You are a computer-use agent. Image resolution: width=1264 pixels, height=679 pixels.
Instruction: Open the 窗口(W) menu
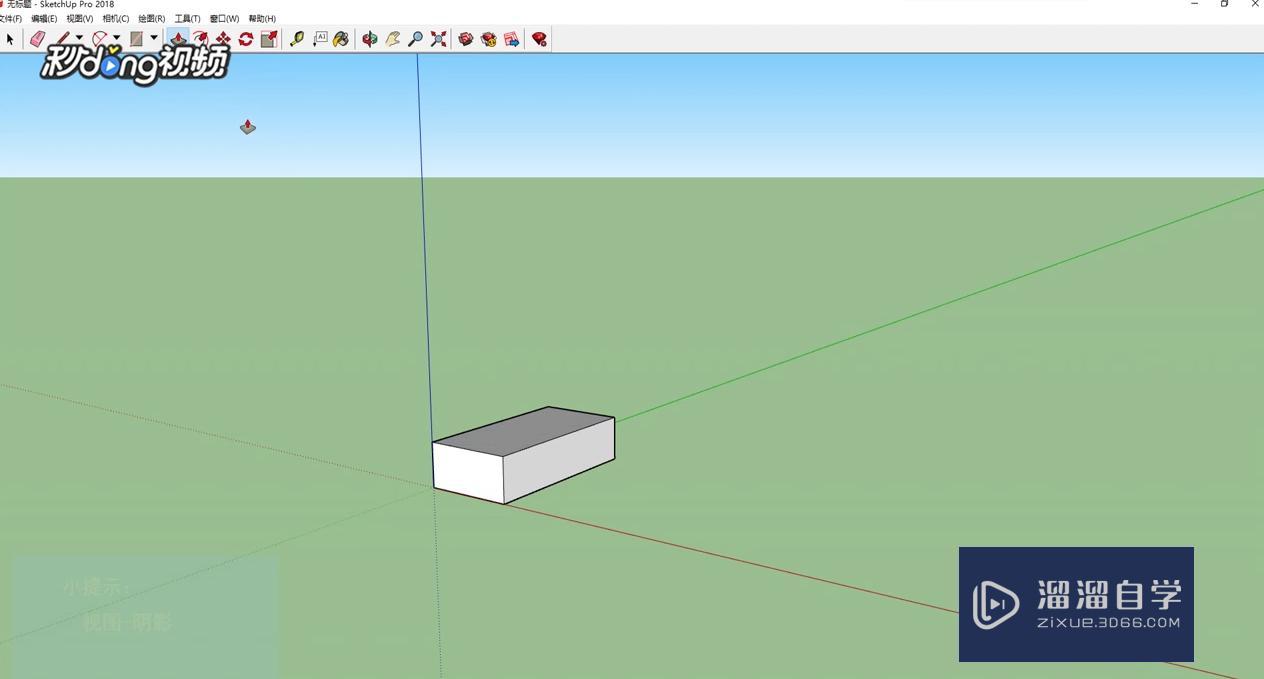225,18
